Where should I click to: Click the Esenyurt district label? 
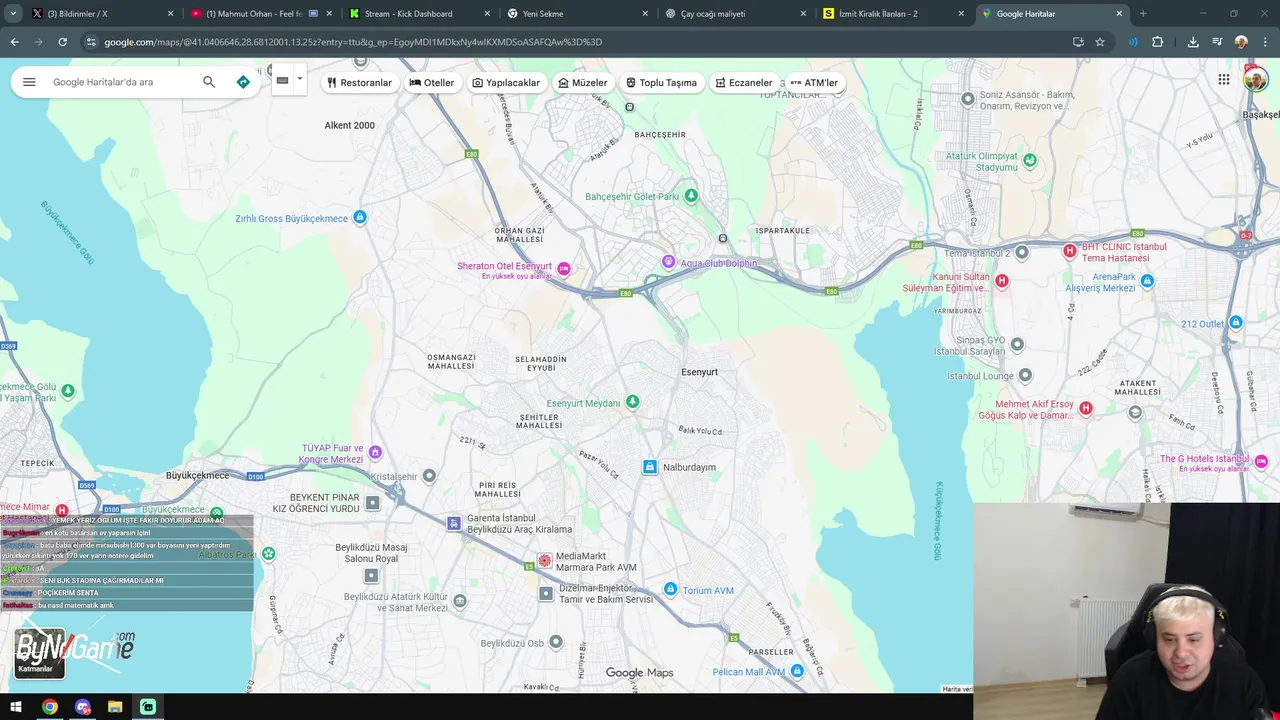699,372
